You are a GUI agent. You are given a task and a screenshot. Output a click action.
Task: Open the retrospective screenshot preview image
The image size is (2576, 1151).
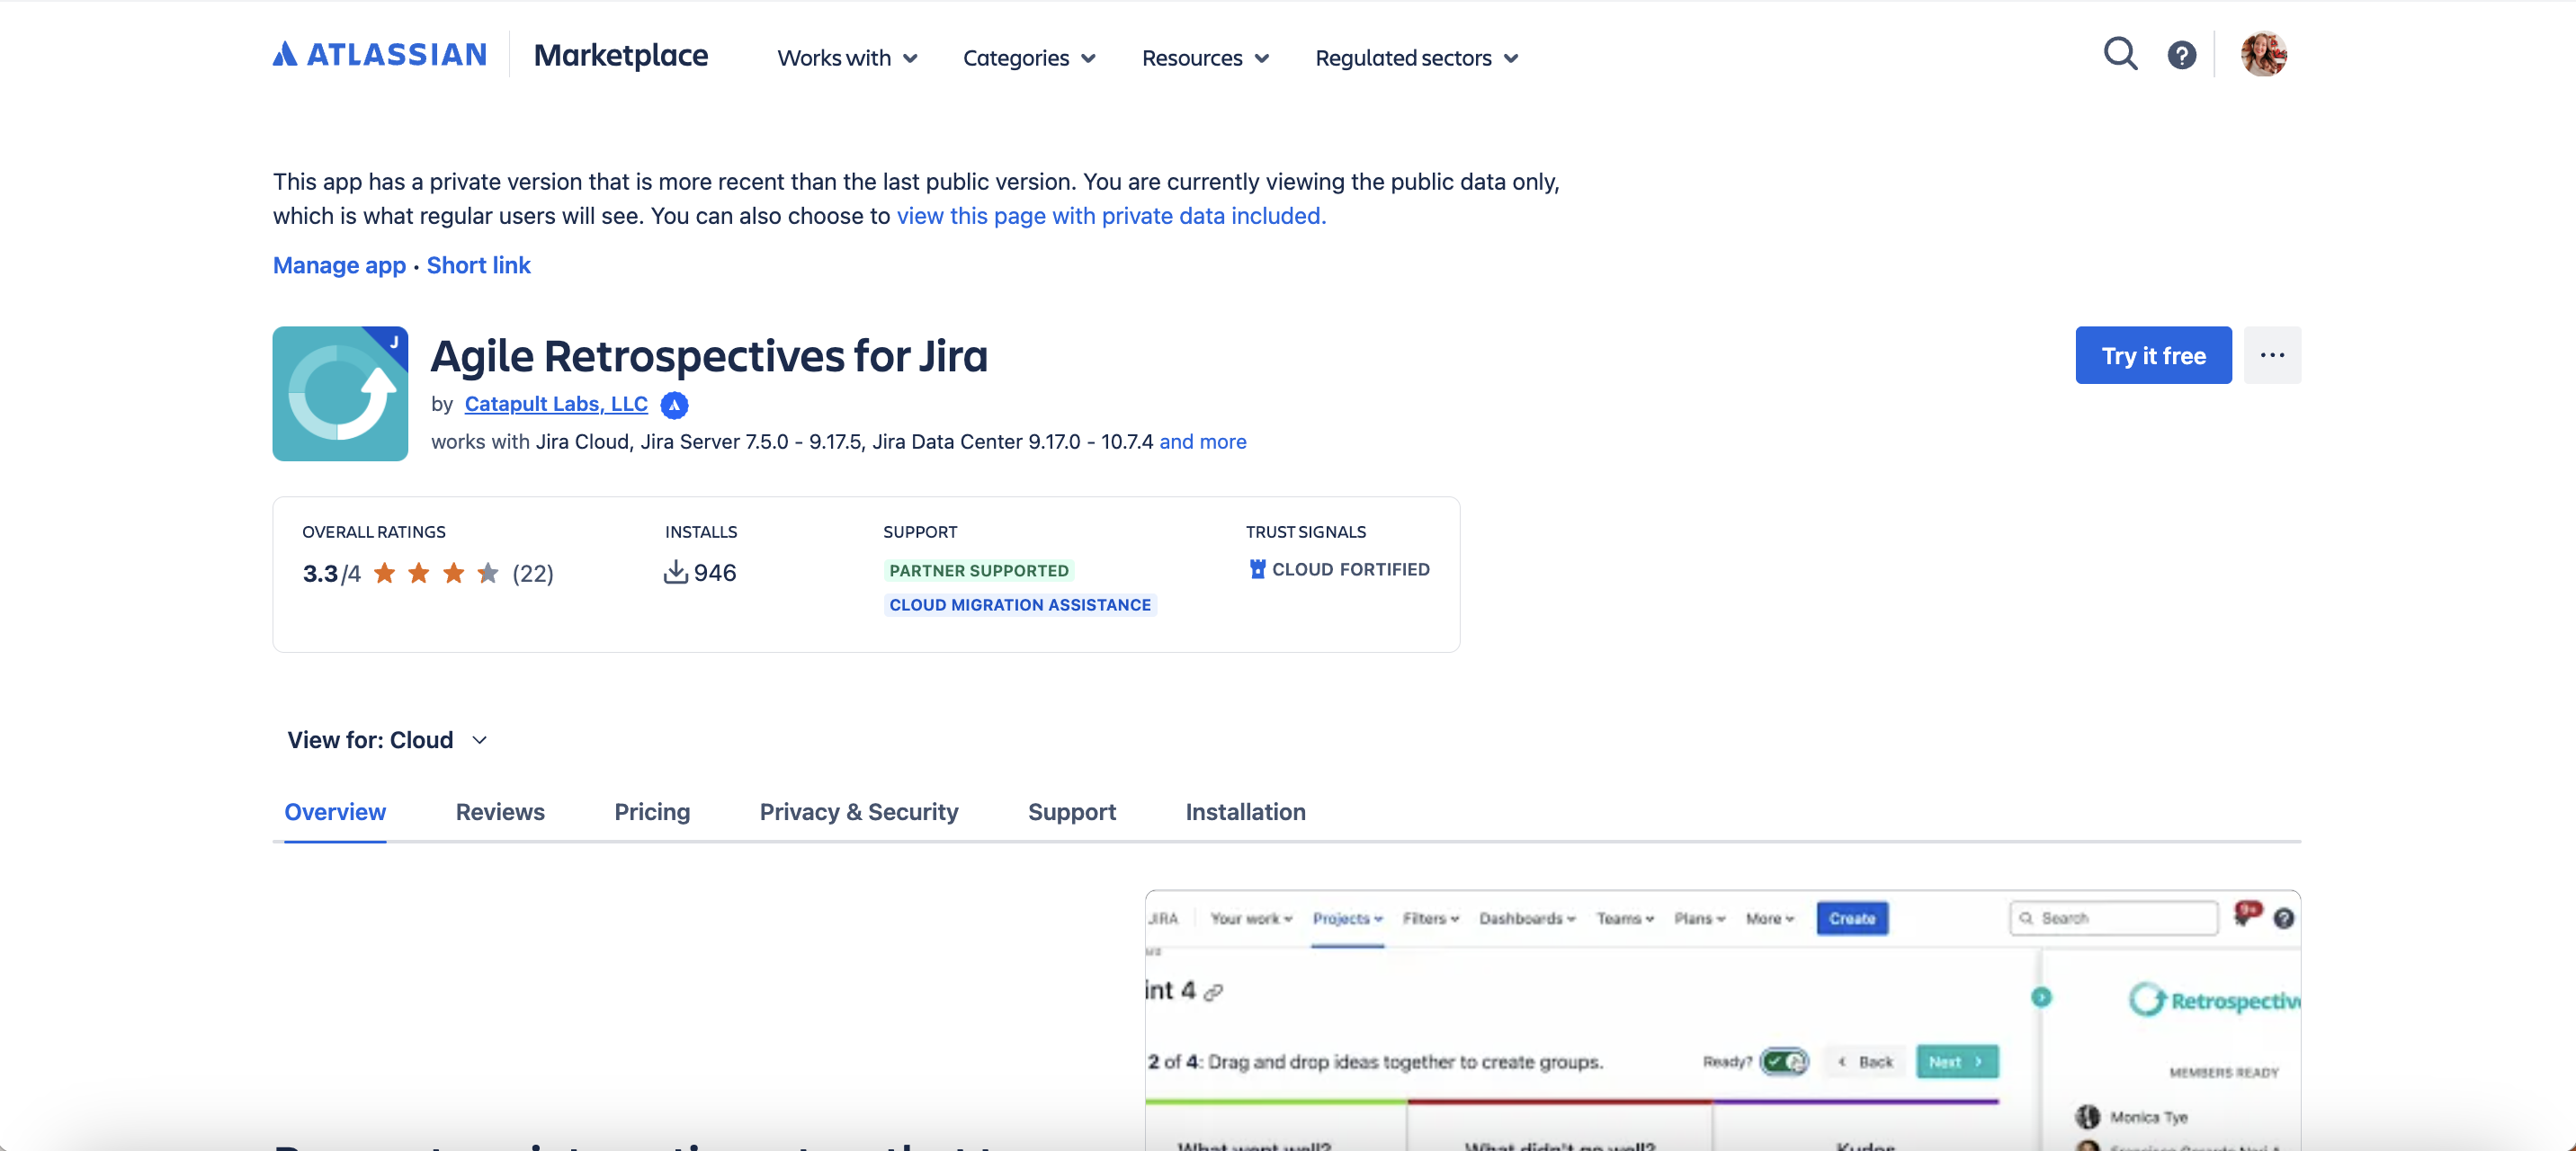pos(1721,1019)
